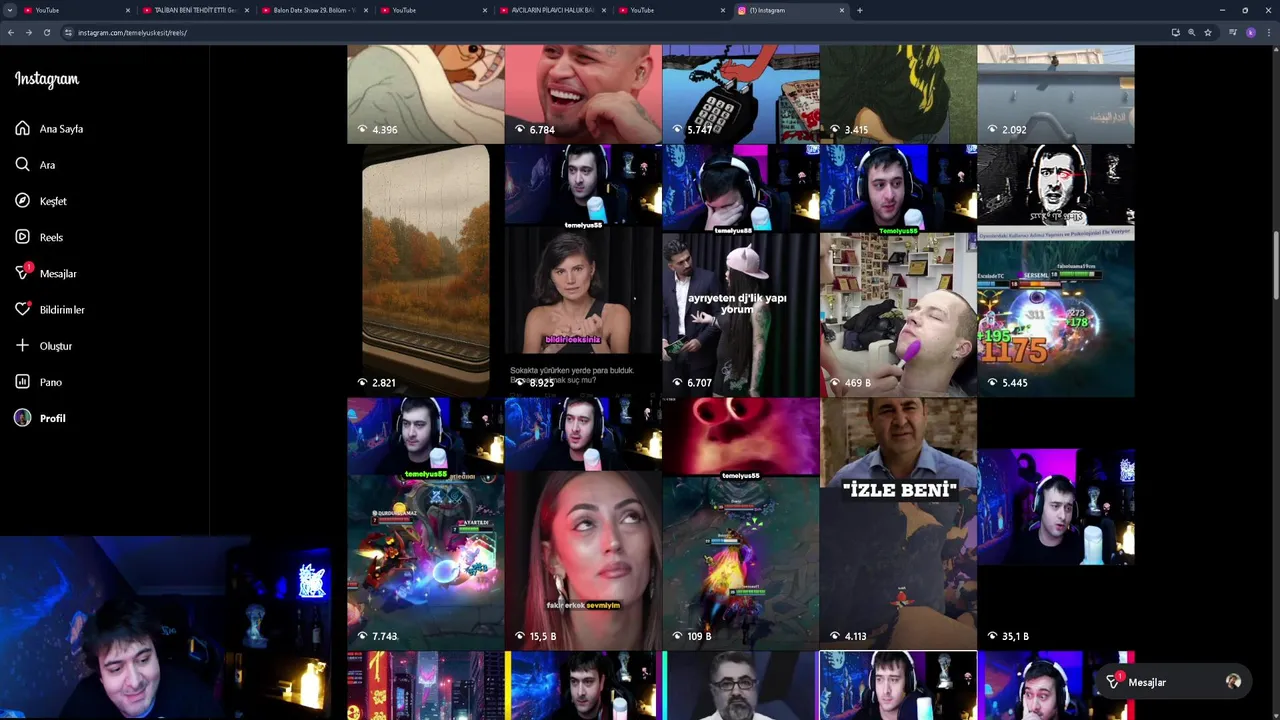Expand the tab search dropdown arrow

(x=10, y=10)
